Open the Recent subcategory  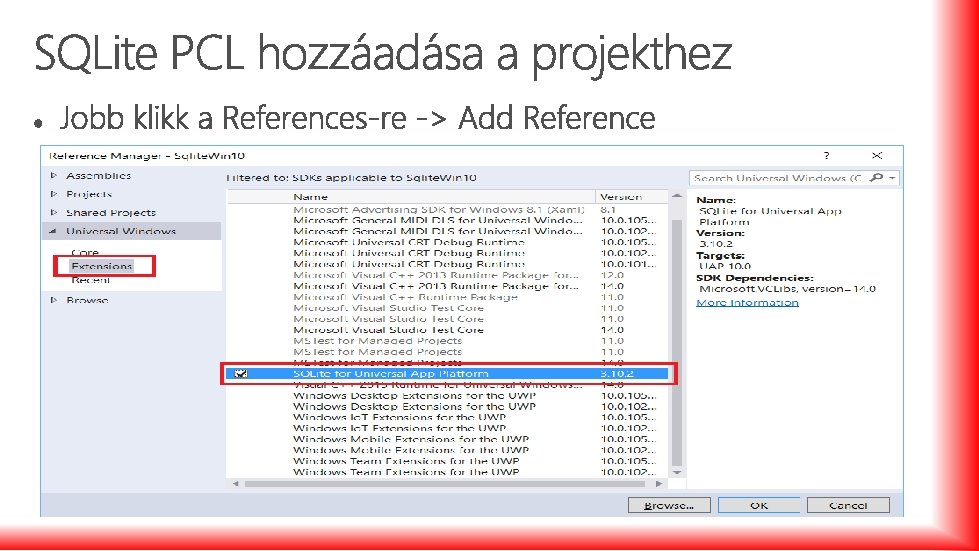[x=91, y=280]
